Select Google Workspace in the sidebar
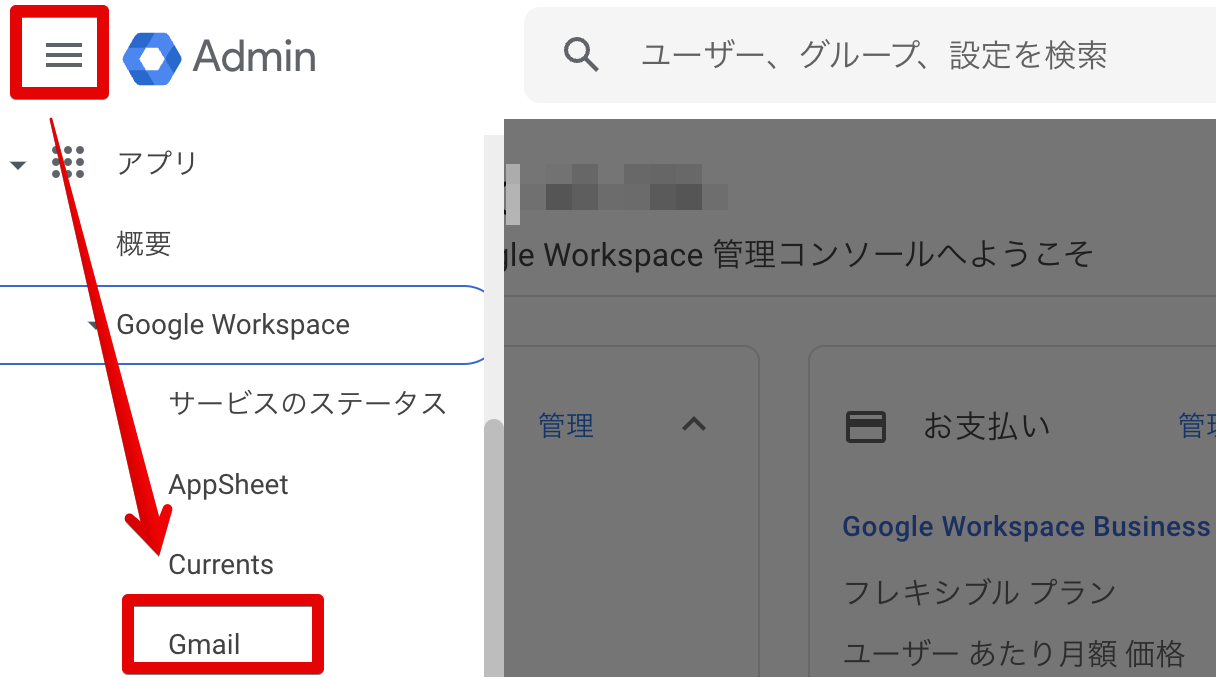 pos(233,325)
